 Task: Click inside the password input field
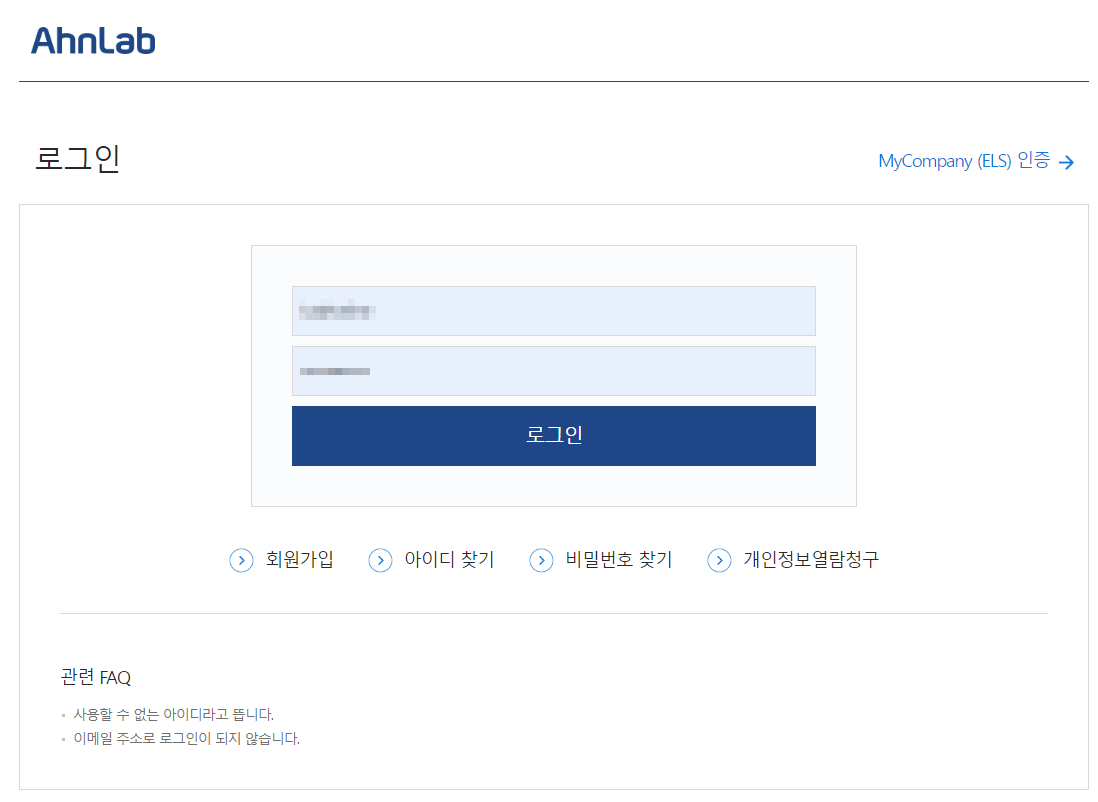point(553,371)
